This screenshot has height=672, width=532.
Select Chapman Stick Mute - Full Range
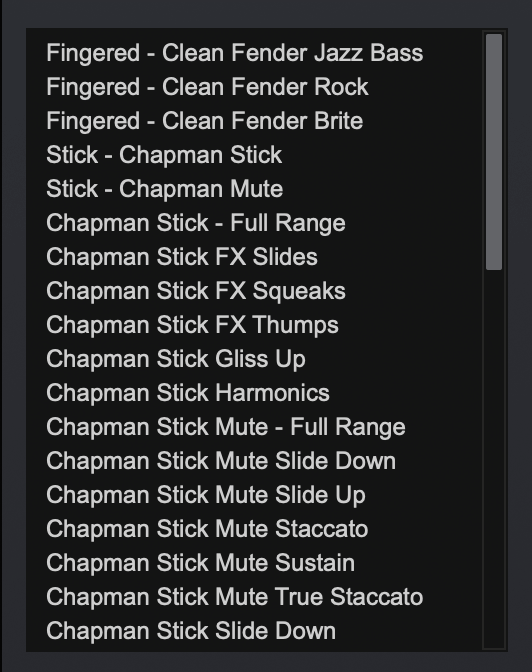click(x=225, y=427)
